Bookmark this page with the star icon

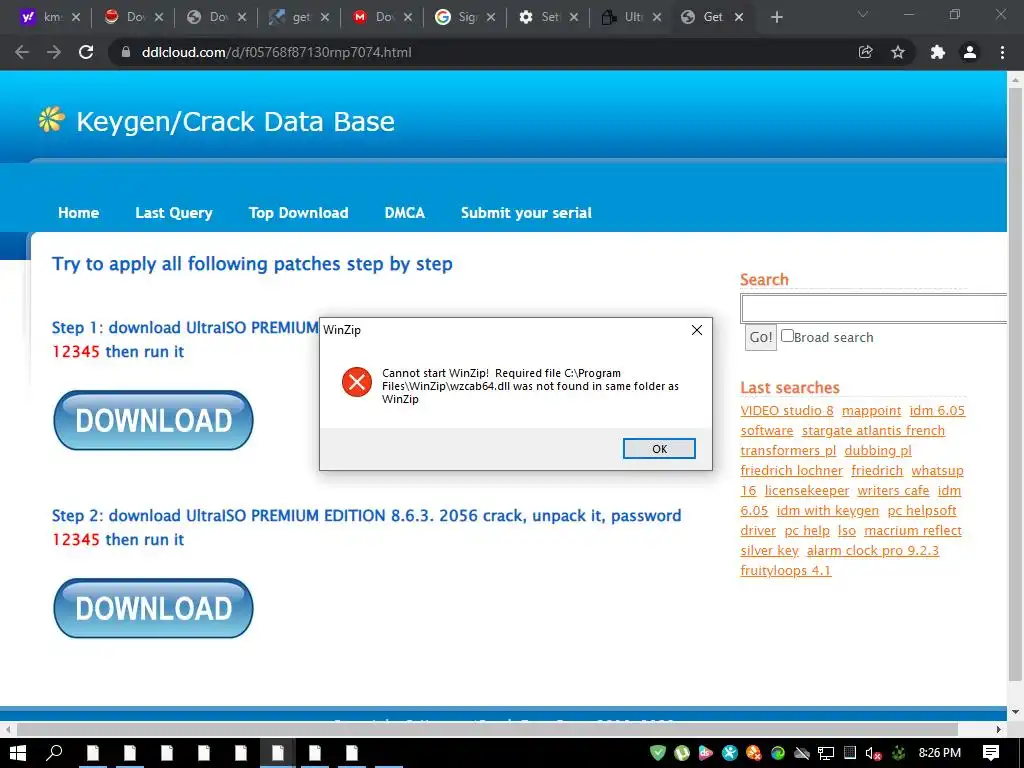898,52
